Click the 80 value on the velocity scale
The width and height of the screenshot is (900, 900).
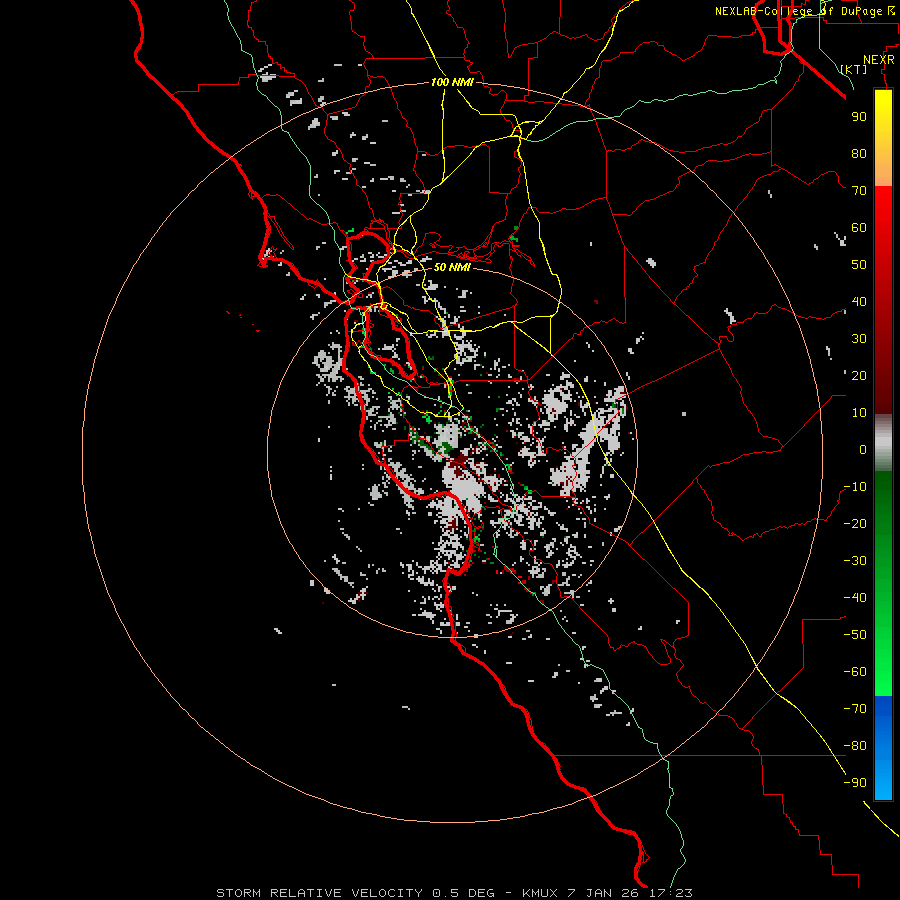tap(859, 153)
